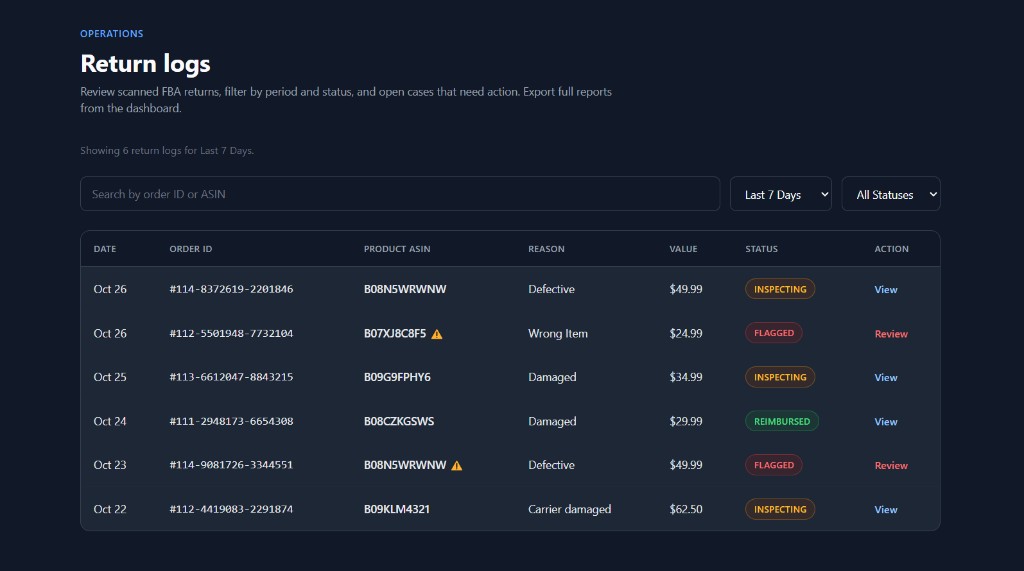The height and width of the screenshot is (571, 1024).
Task: Click Inspecting badge for B09G9FPHY6 row
Action: coord(780,377)
